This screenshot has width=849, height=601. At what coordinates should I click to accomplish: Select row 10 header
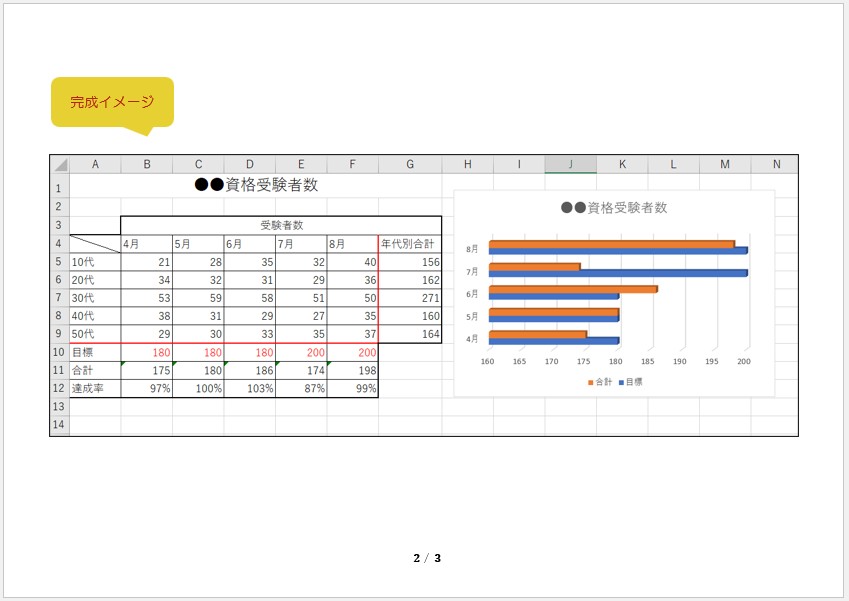point(59,352)
